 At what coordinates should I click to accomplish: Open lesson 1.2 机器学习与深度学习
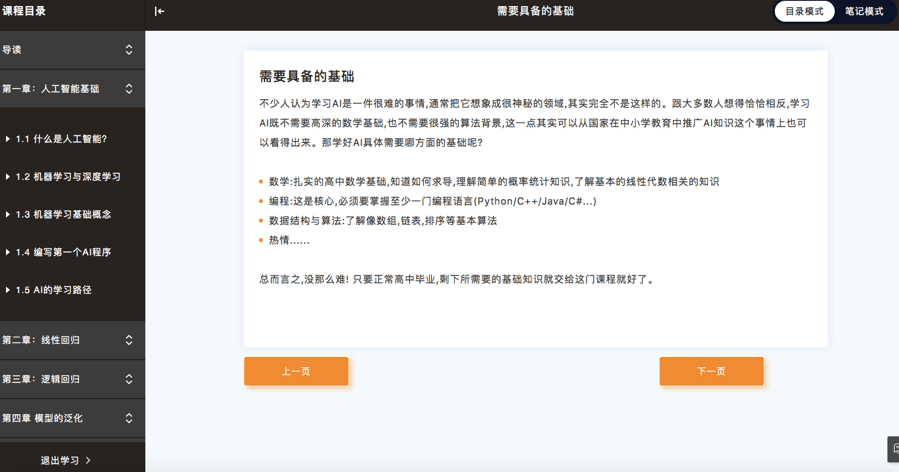coord(68,177)
